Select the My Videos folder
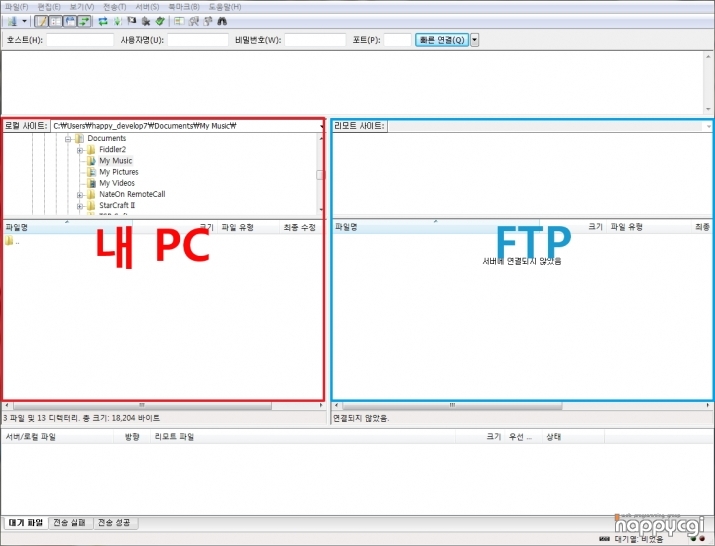715x546 pixels. [117, 183]
